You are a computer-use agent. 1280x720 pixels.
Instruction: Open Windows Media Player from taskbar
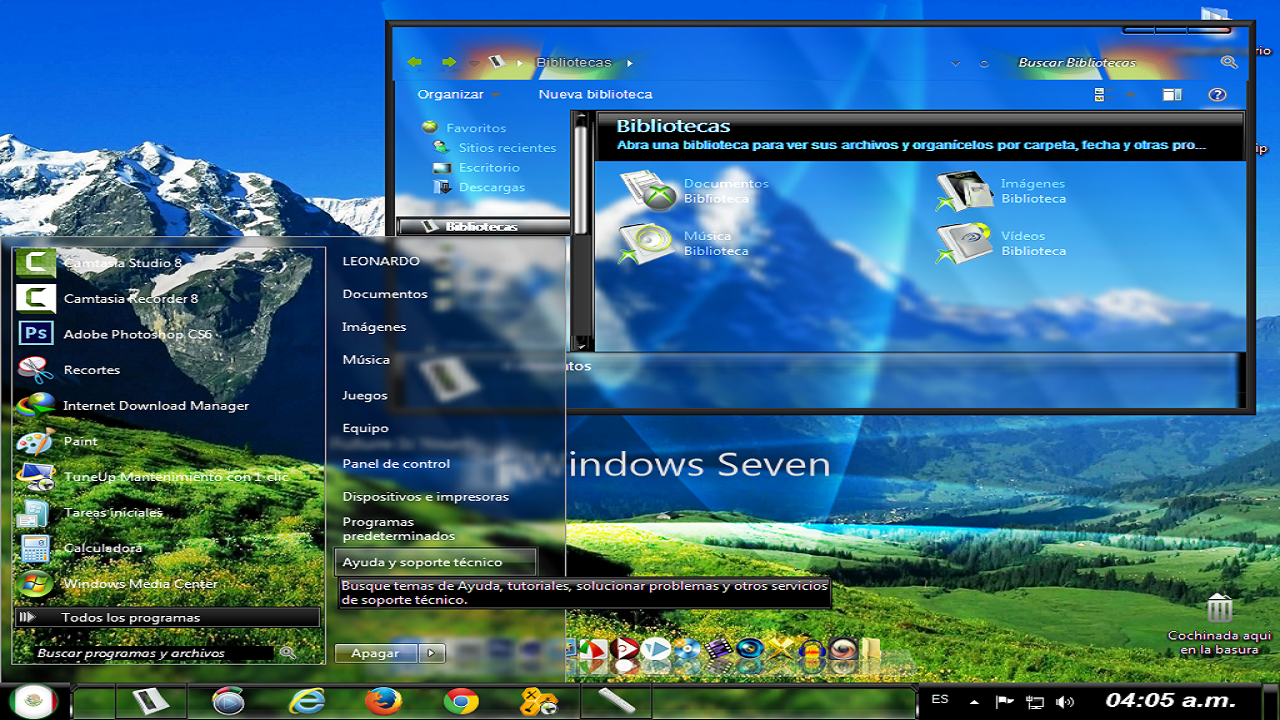[x=228, y=702]
